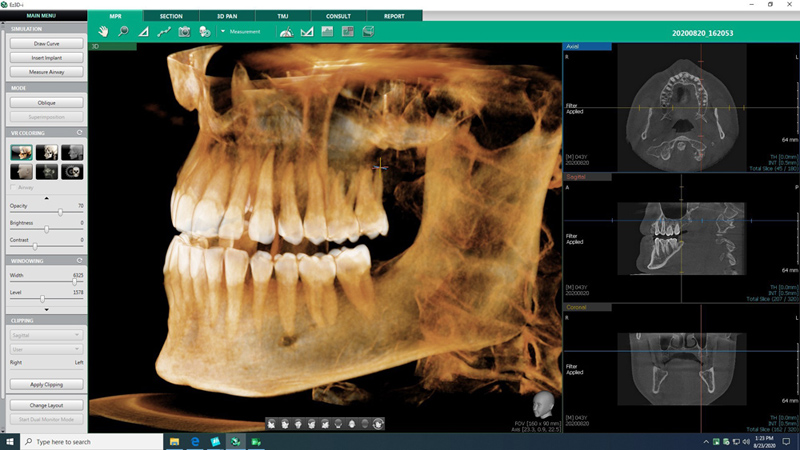
Task: Click the skull settings icon in toolbar
Action: tap(205, 32)
